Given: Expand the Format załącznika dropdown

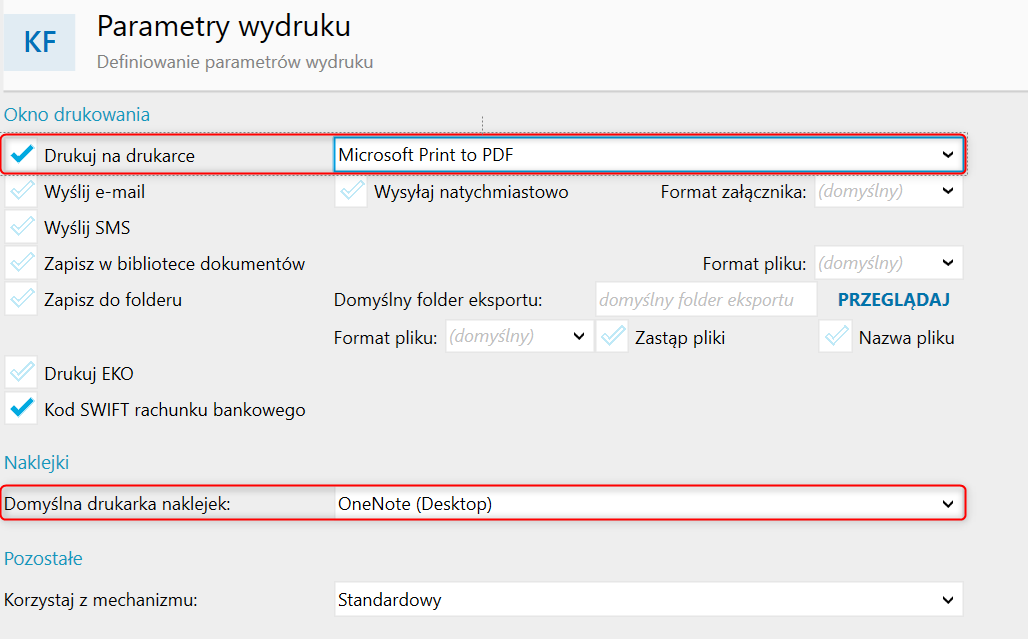Looking at the screenshot, I should click(x=888, y=191).
